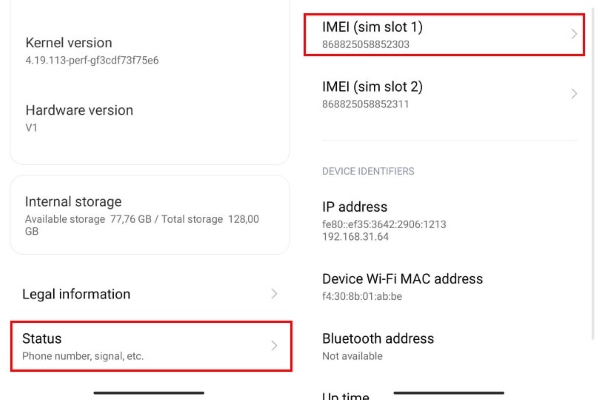Open the Legal information label
This screenshot has height=400, width=600.
76,294
